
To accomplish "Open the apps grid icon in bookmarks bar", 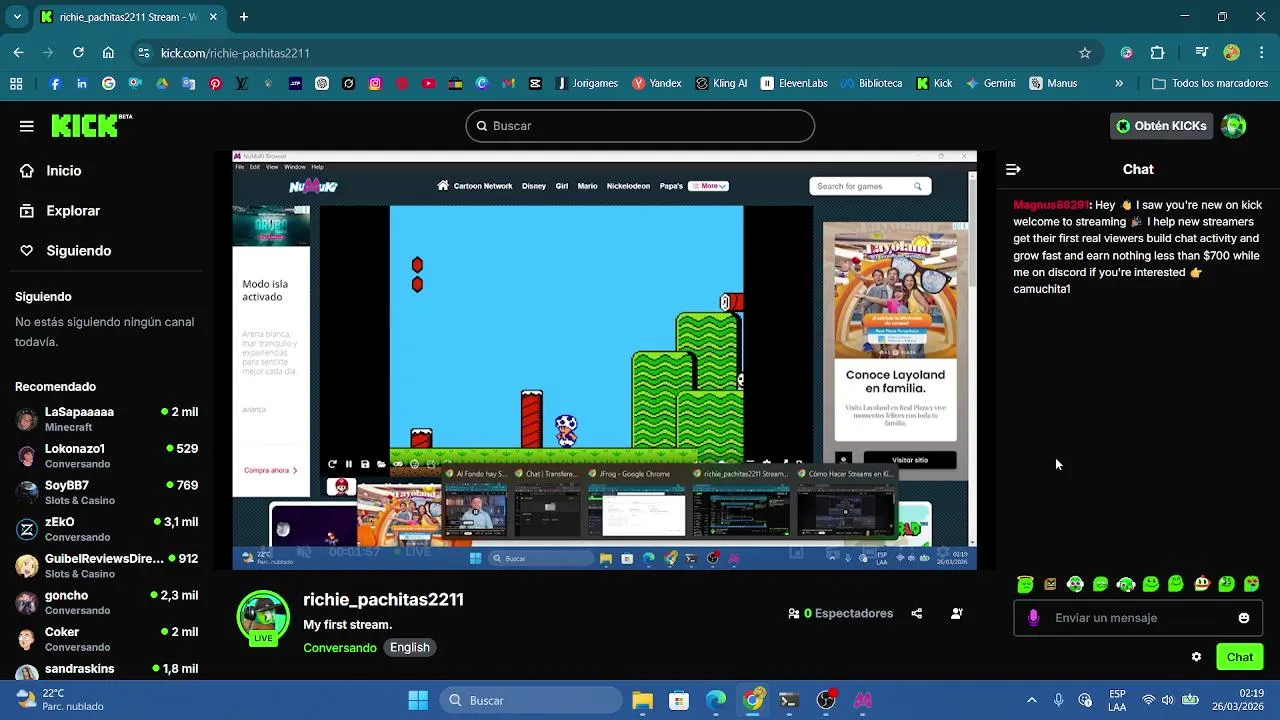I will (x=16, y=84).
